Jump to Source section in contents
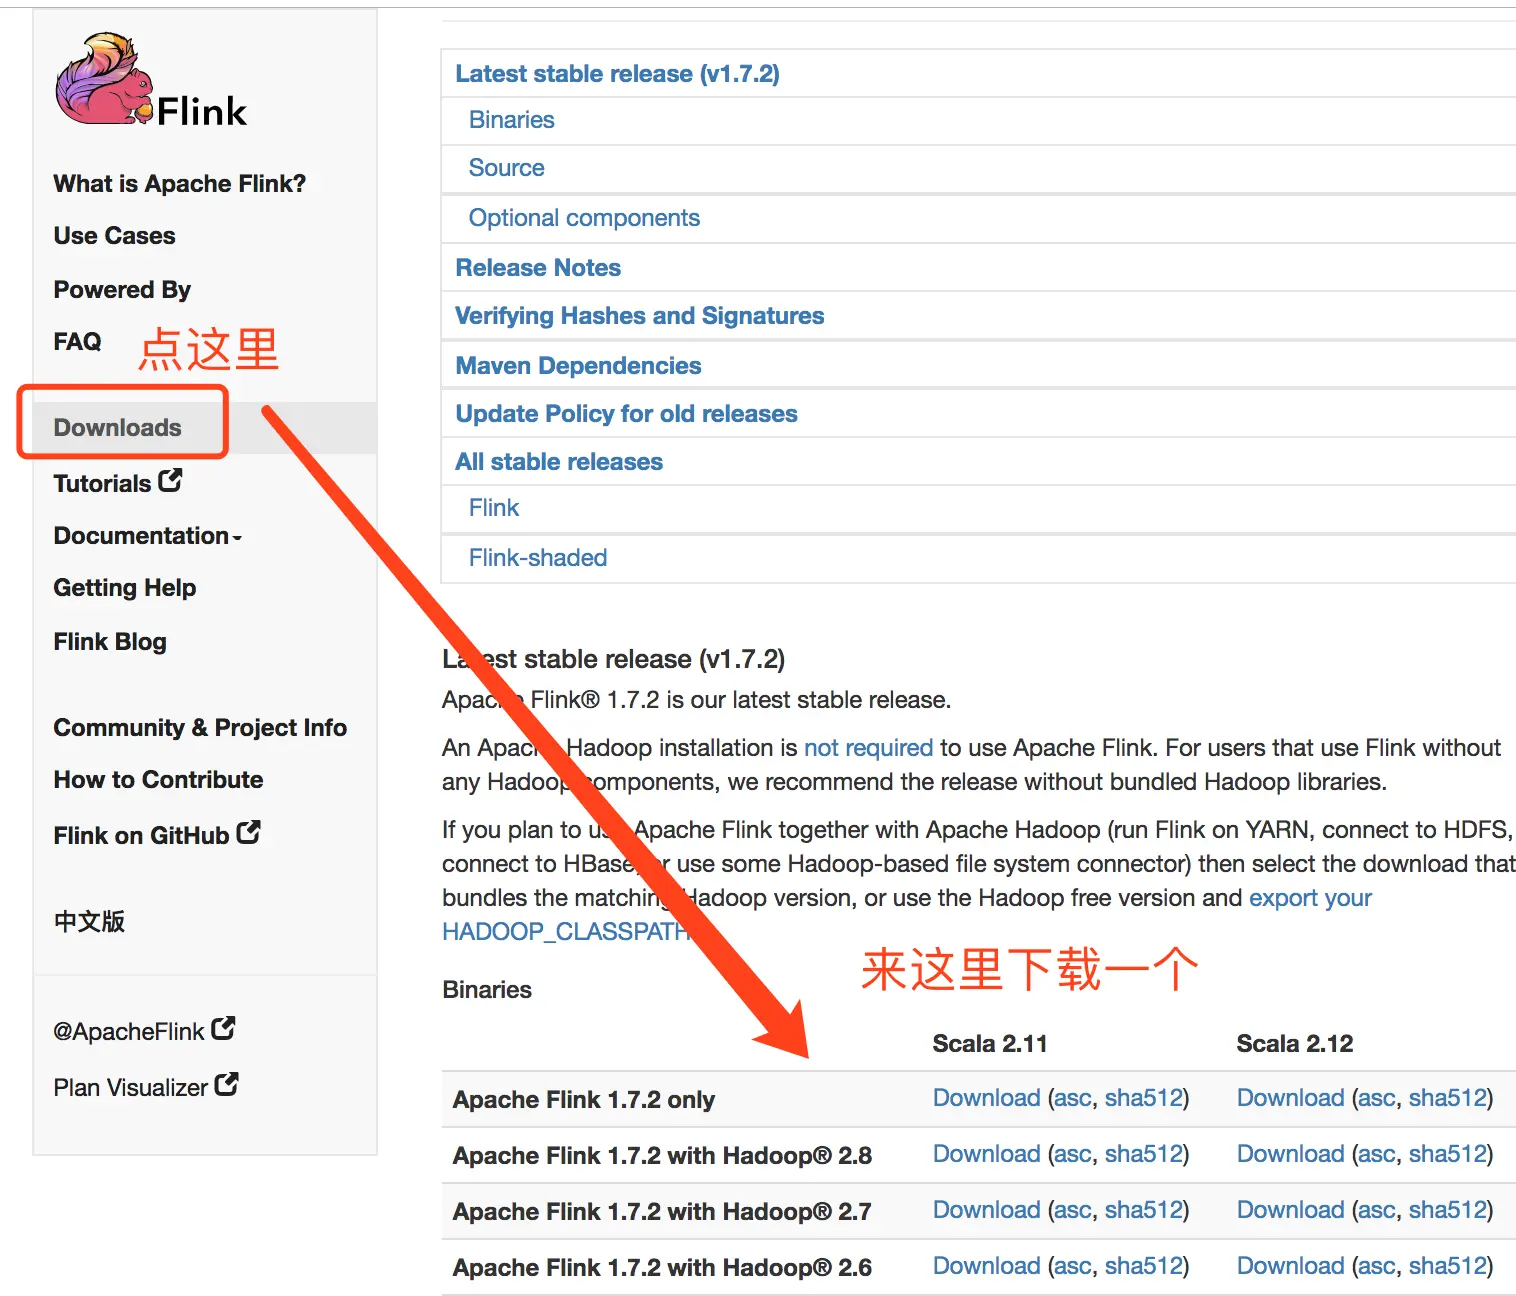The width and height of the screenshot is (1516, 1296). (507, 168)
